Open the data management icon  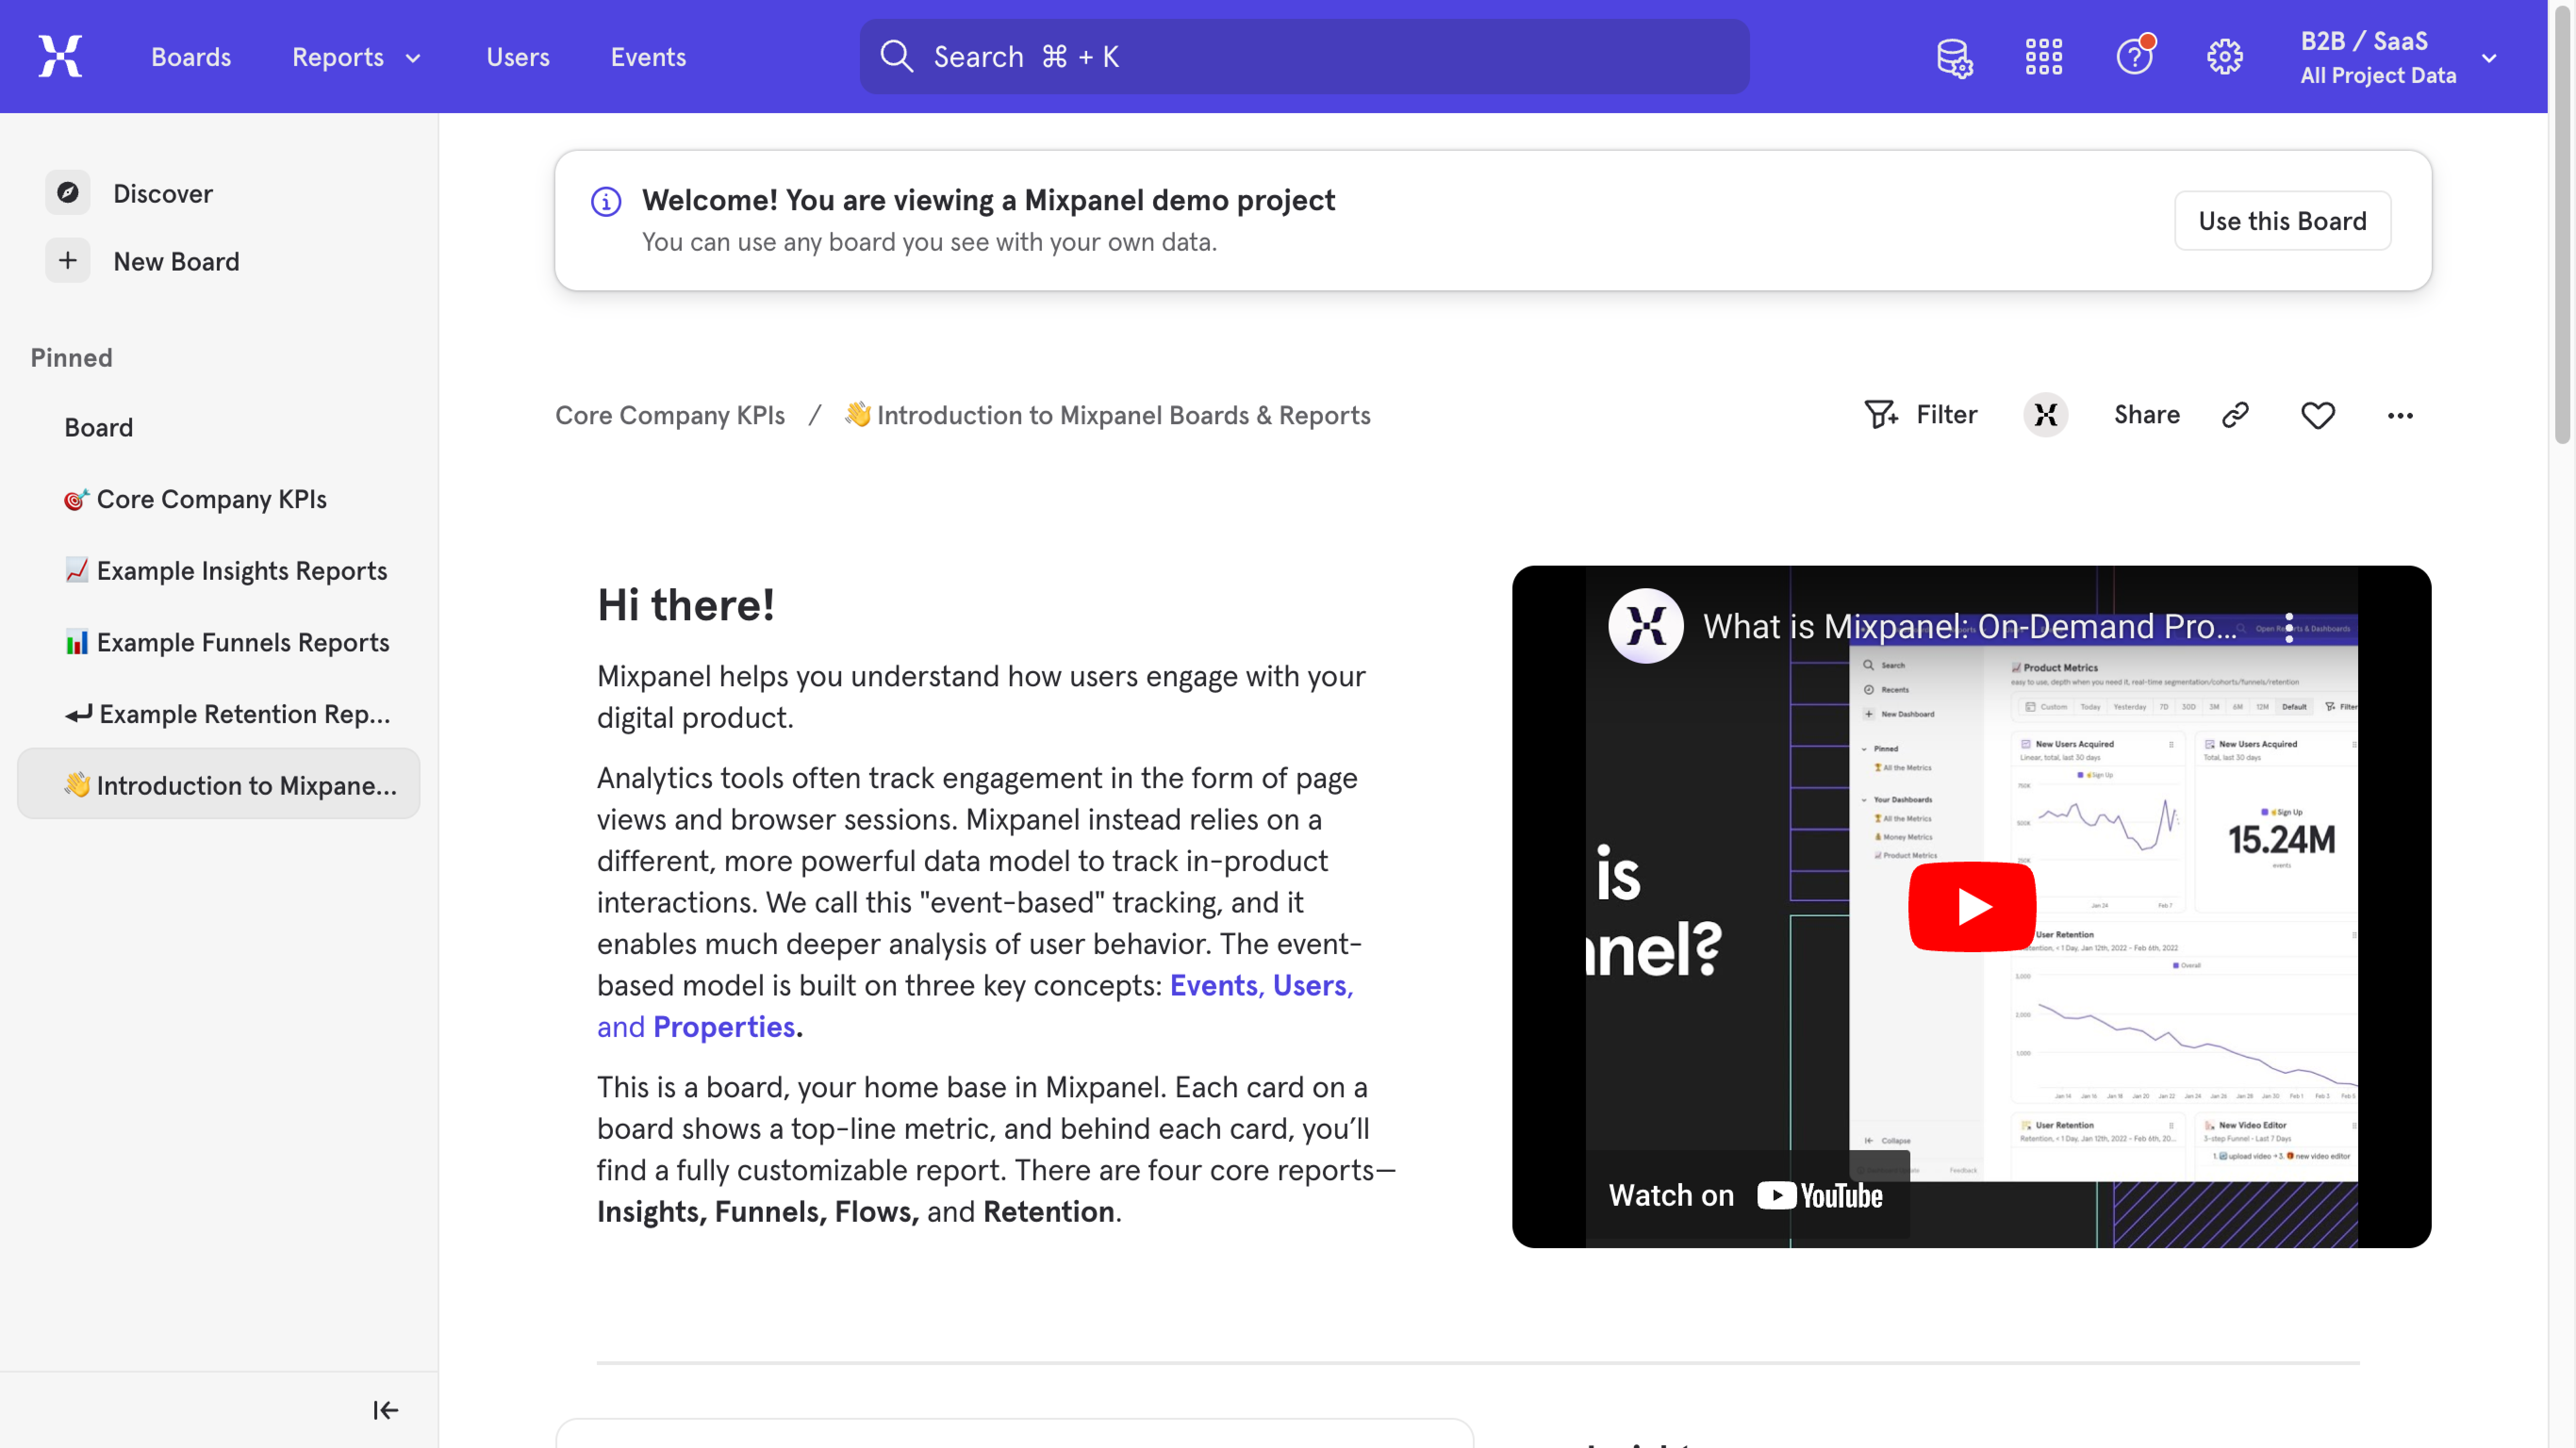coord(1954,57)
